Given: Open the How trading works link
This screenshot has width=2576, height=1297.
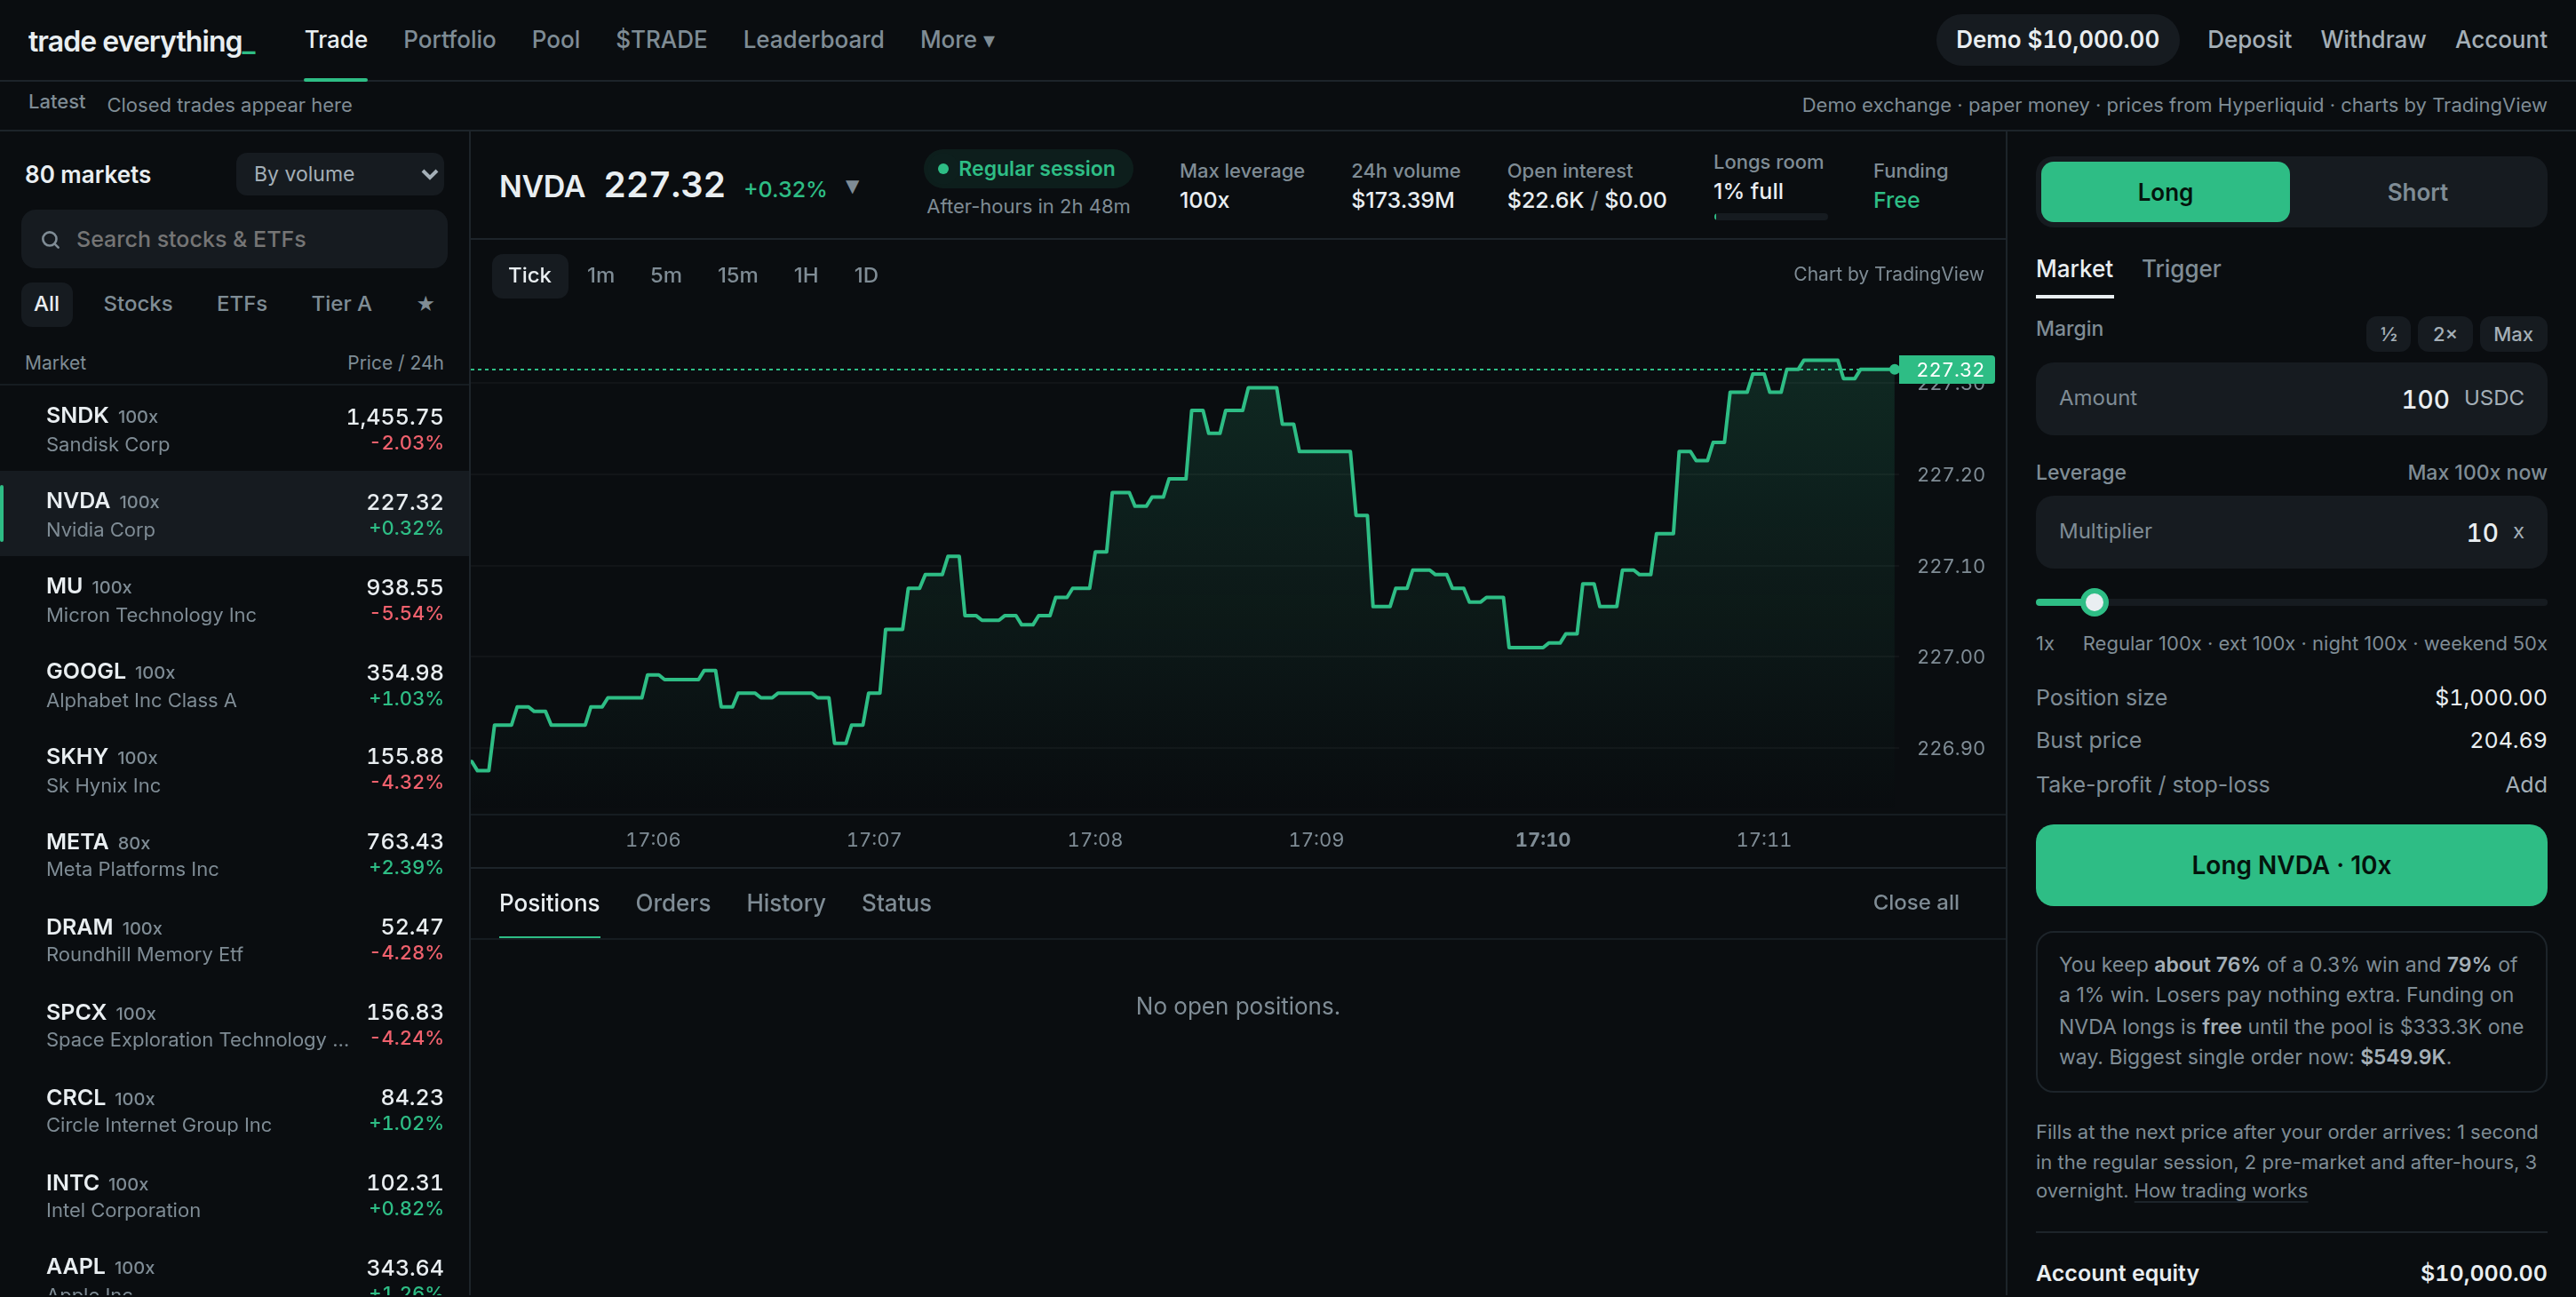Looking at the screenshot, I should [x=2220, y=1191].
